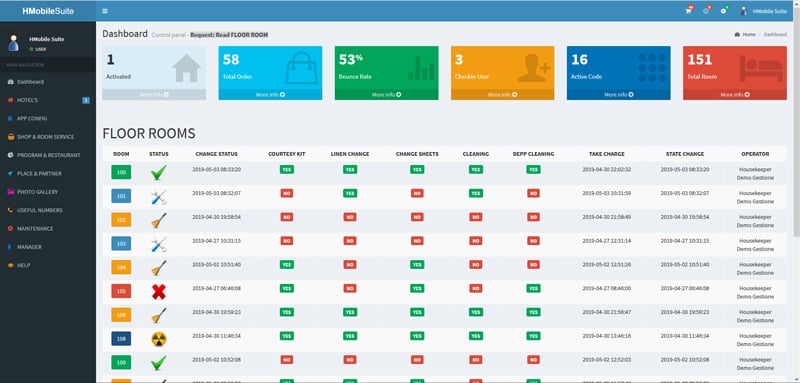800x383 pixels.
Task: Click the bar chart icon on Bounce Rate card
Action: click(x=421, y=68)
